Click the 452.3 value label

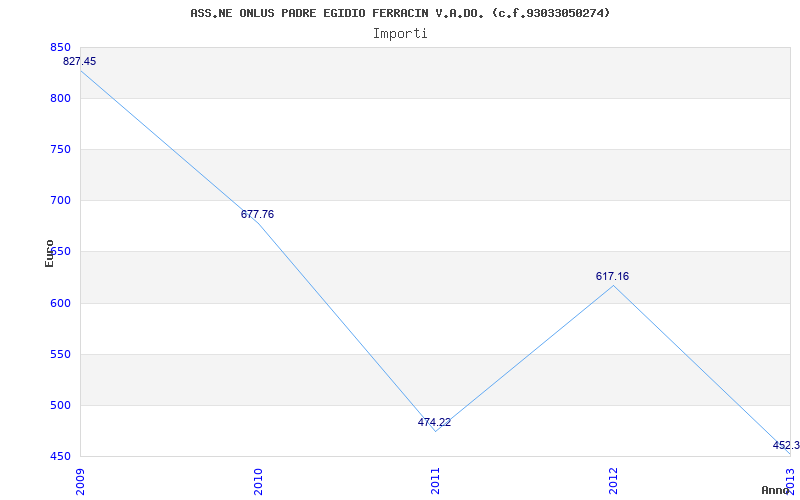(x=786, y=445)
